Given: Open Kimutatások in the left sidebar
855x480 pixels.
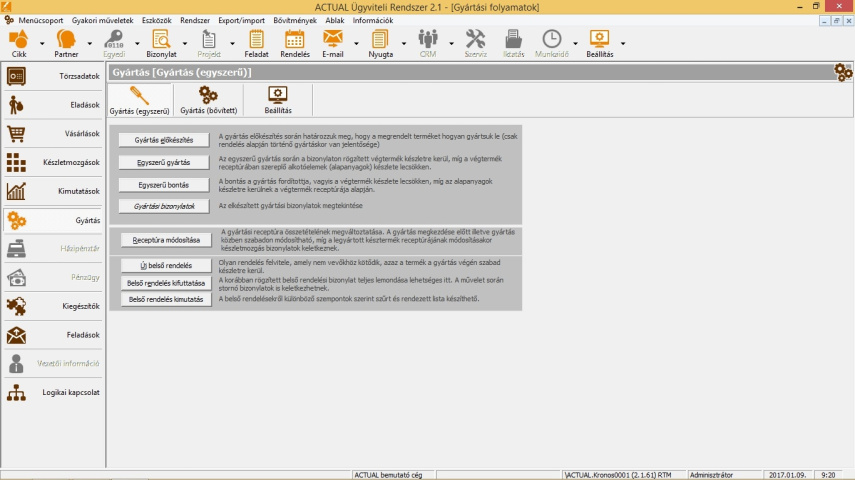Looking at the screenshot, I should coord(52,191).
